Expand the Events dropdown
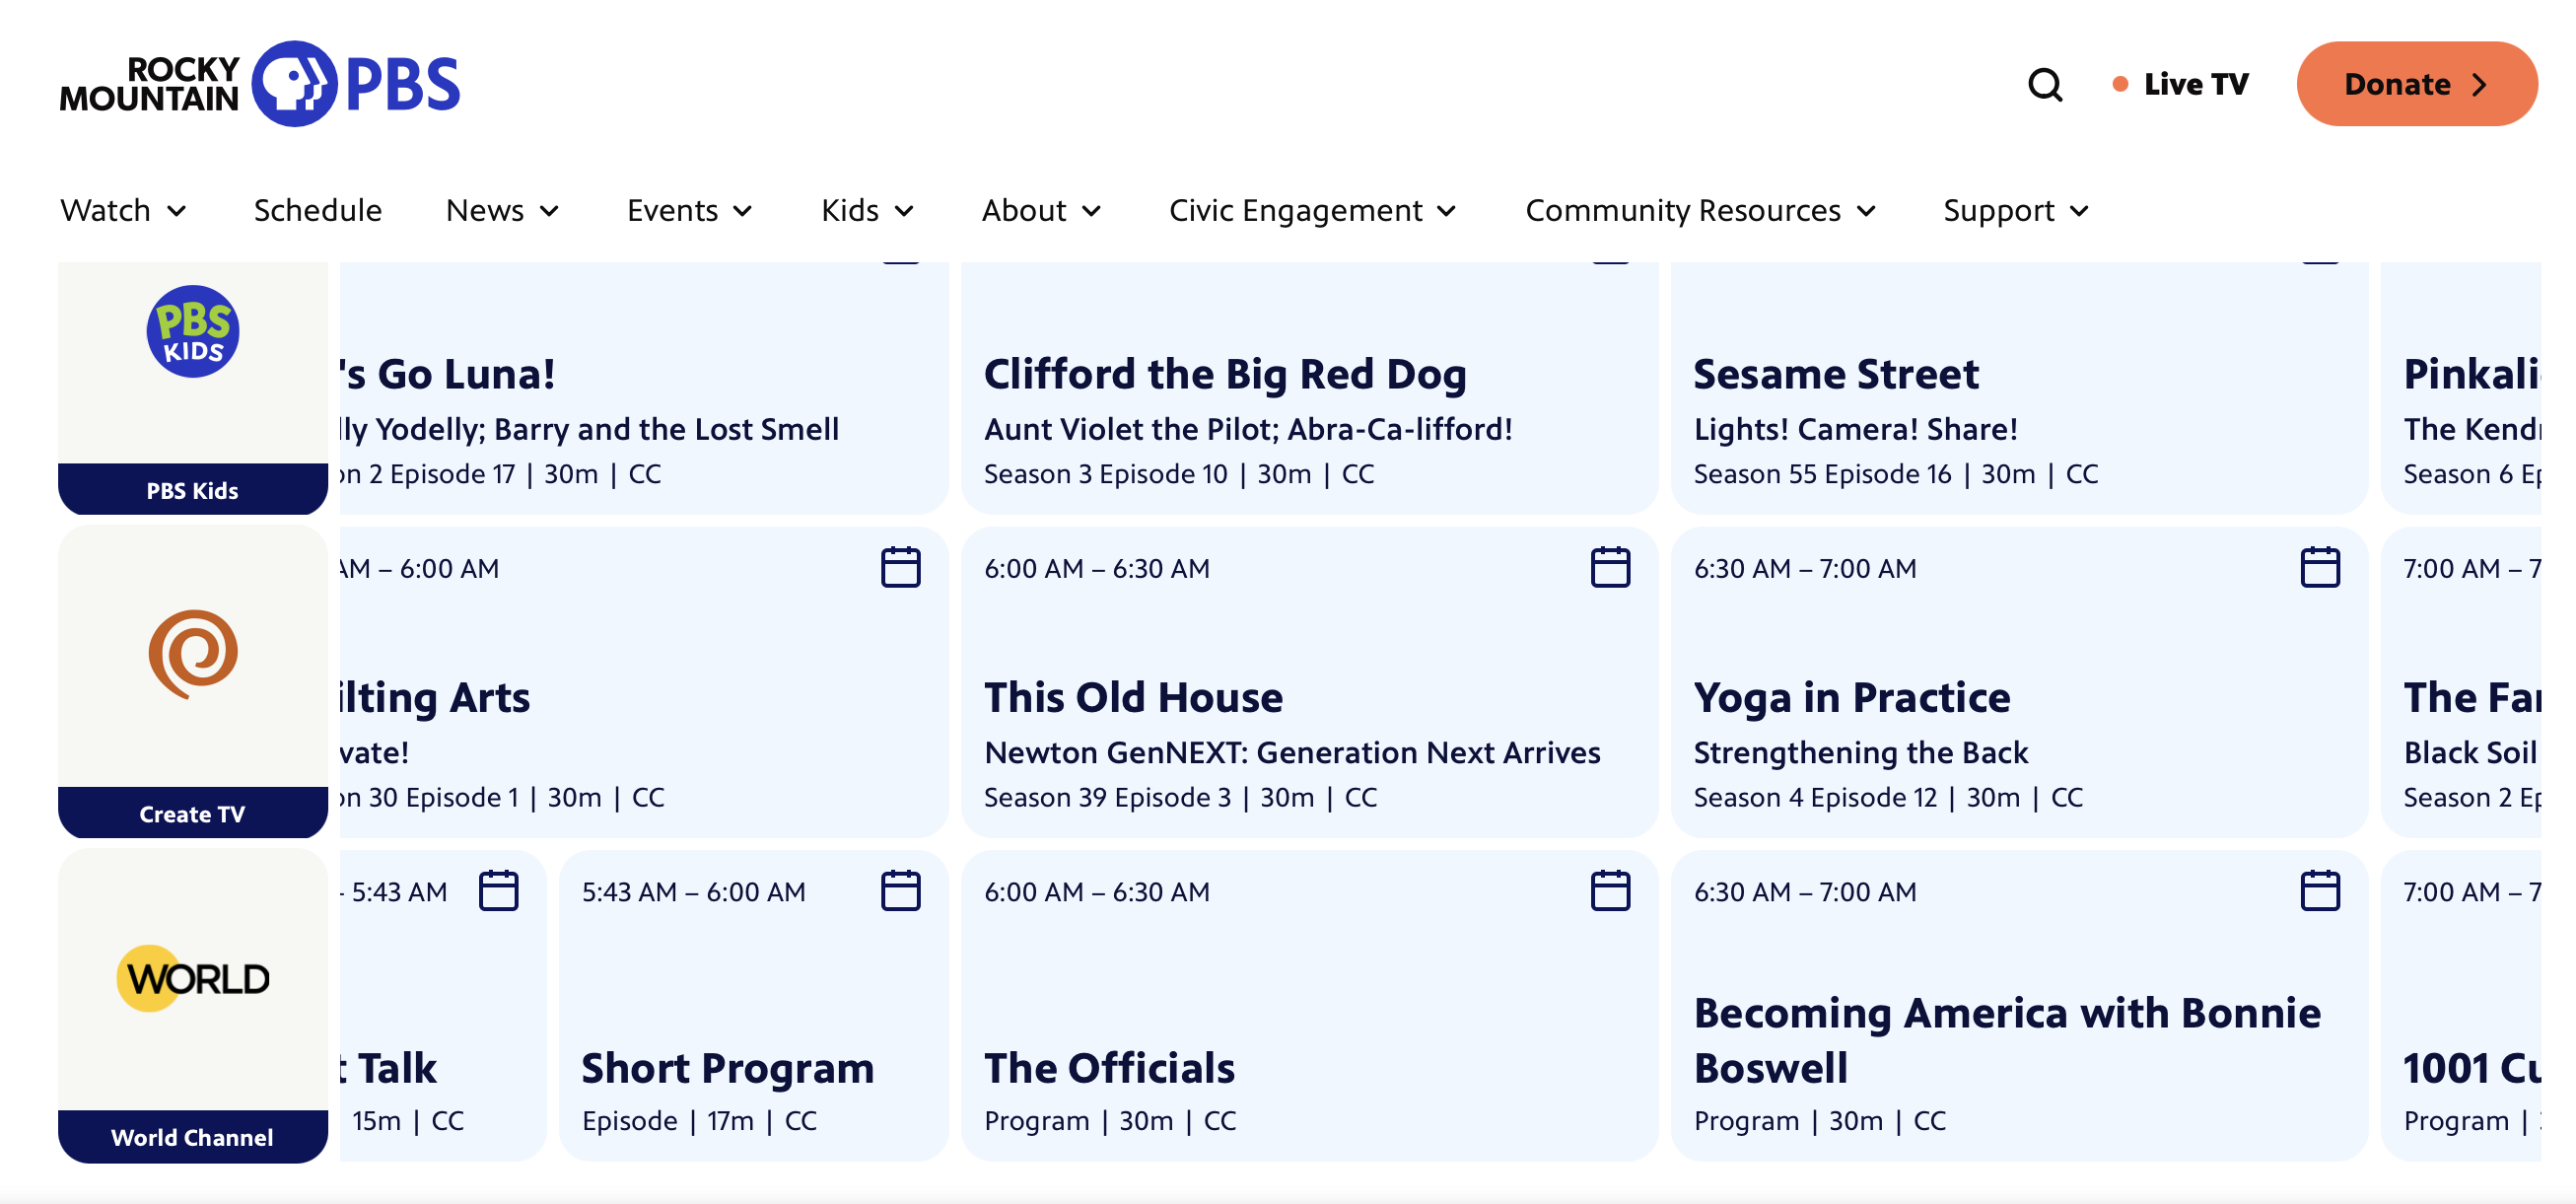The height and width of the screenshot is (1204, 2576). coord(689,210)
